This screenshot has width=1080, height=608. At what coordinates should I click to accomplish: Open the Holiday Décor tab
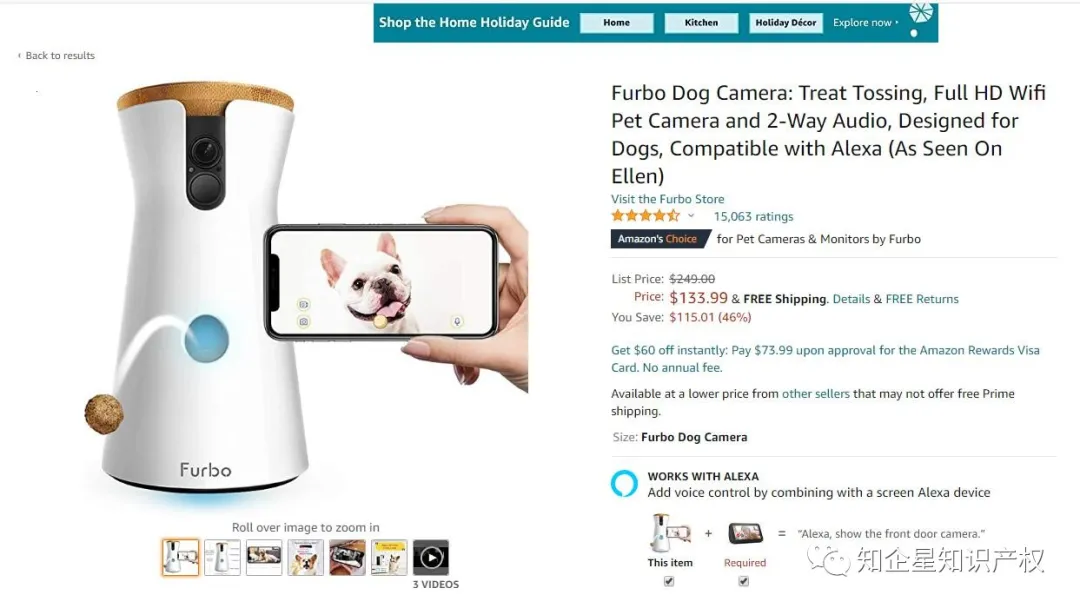[x=786, y=23]
